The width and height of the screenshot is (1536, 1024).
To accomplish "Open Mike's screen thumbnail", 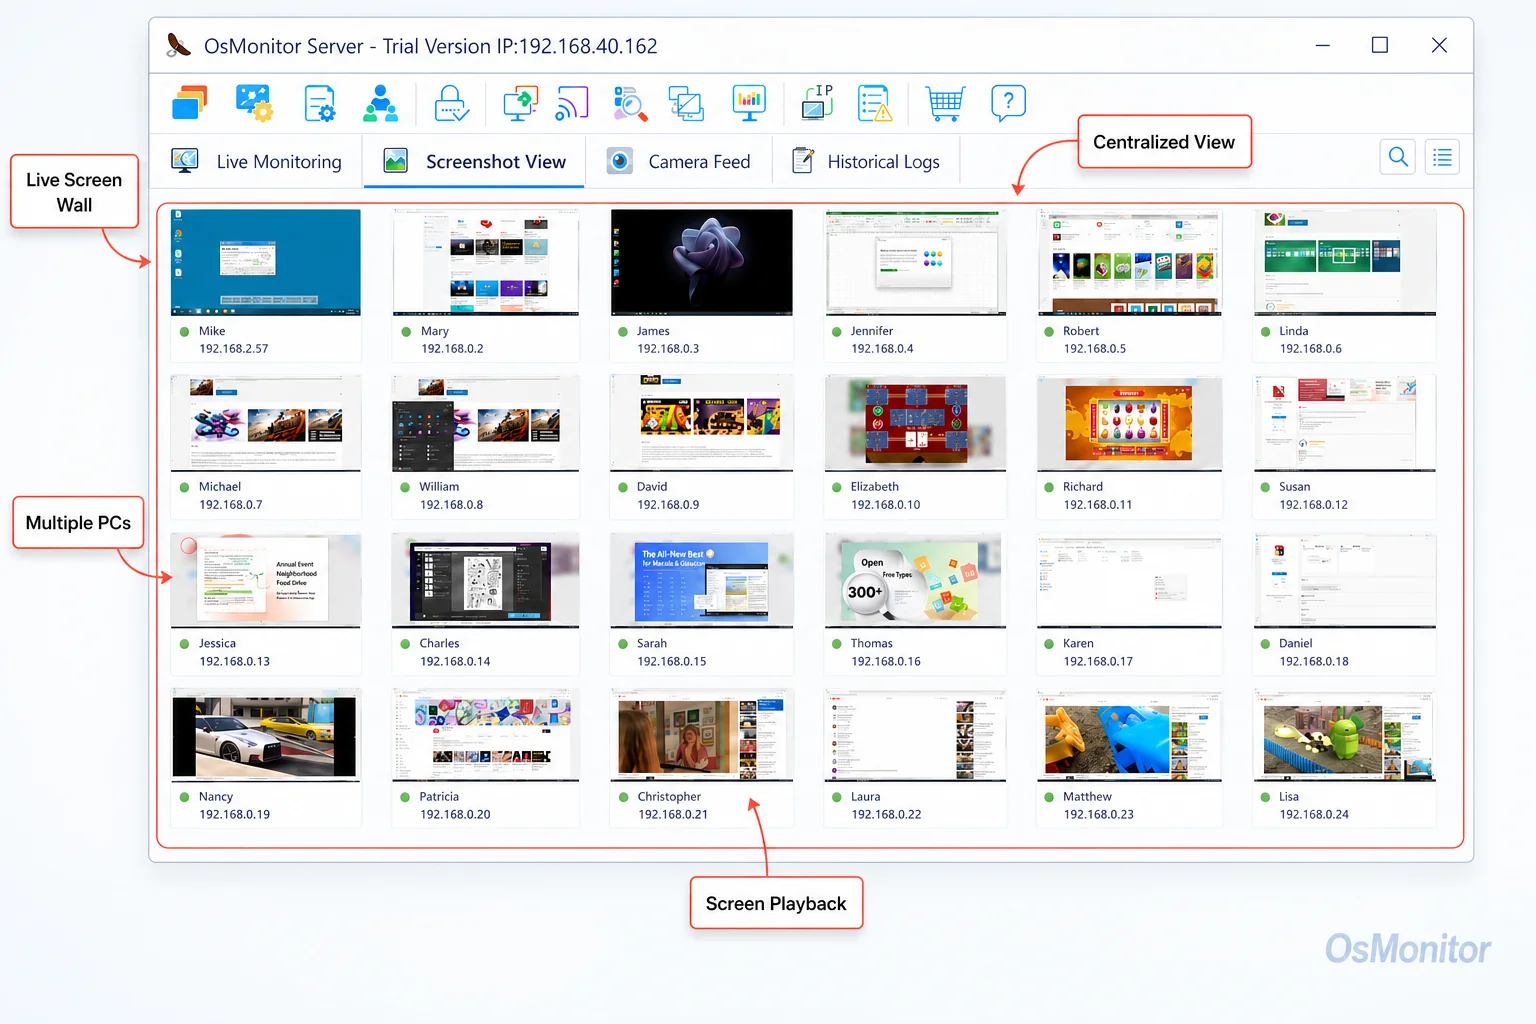I will (x=265, y=262).
